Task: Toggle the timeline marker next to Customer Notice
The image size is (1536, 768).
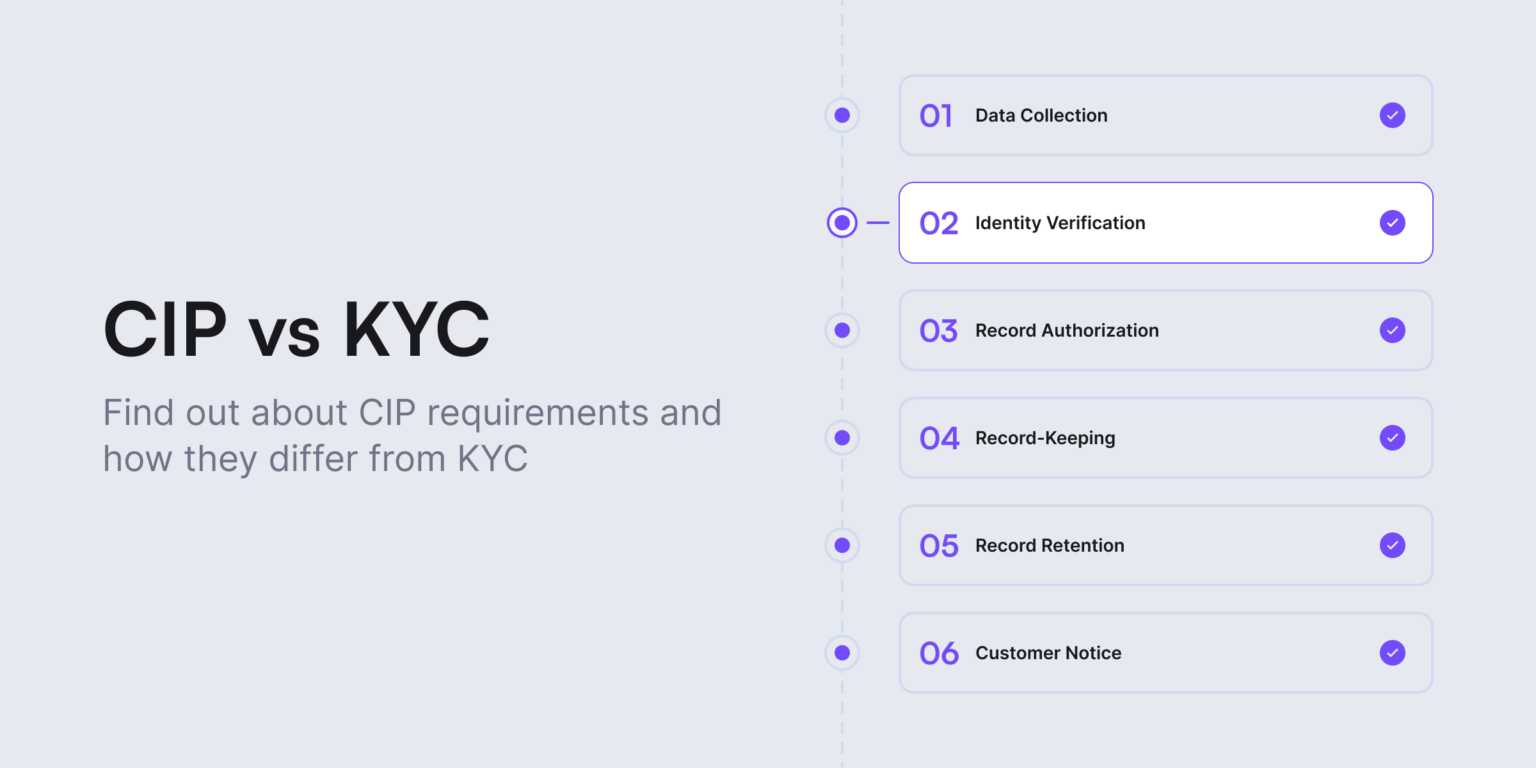Action: pos(841,652)
